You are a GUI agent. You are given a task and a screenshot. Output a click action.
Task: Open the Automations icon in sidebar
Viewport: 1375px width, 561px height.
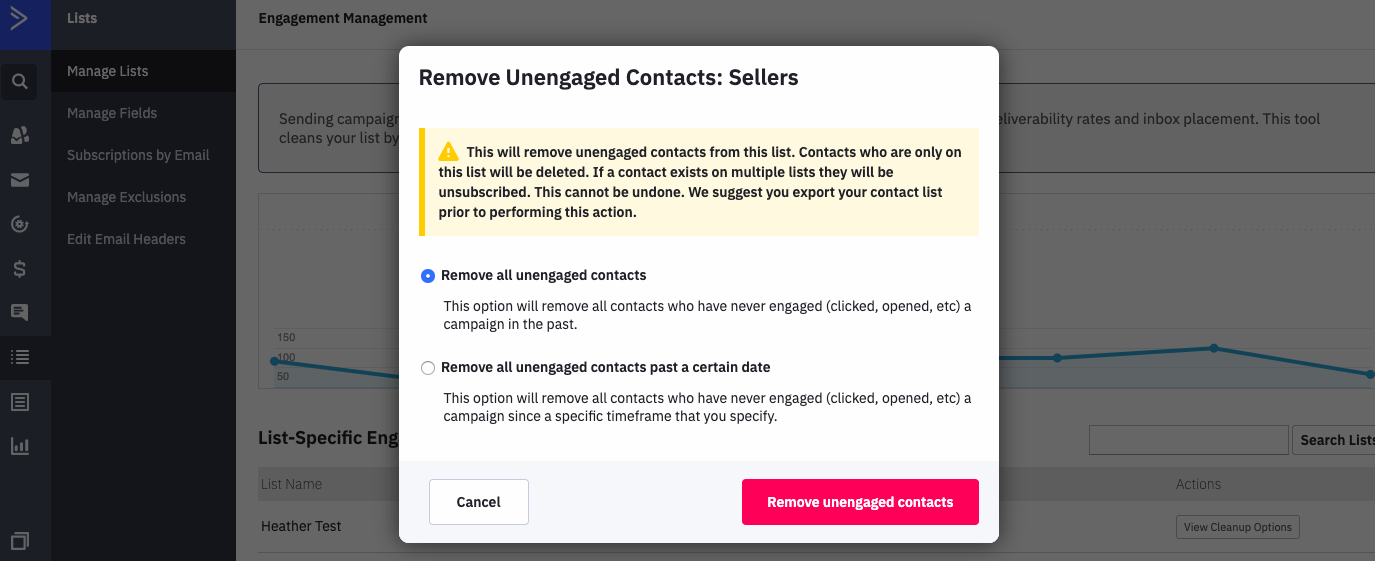(x=19, y=224)
